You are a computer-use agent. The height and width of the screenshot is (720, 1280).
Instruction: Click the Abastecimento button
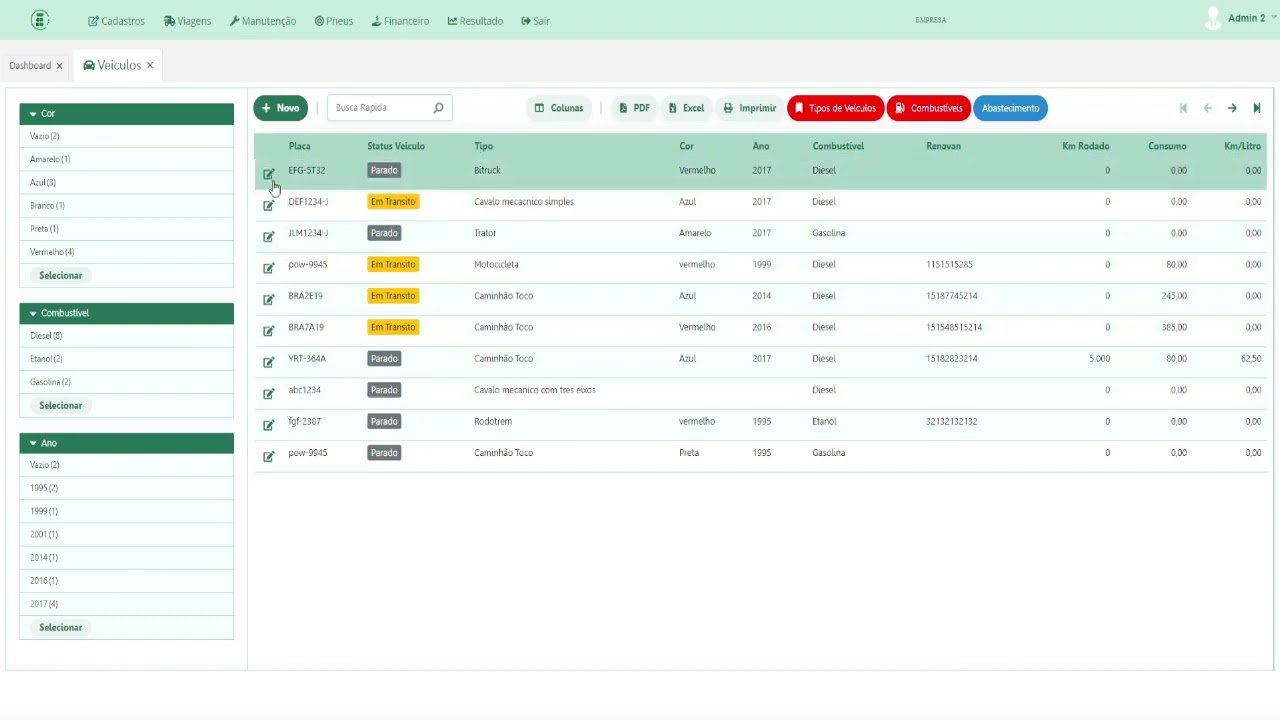point(1010,108)
